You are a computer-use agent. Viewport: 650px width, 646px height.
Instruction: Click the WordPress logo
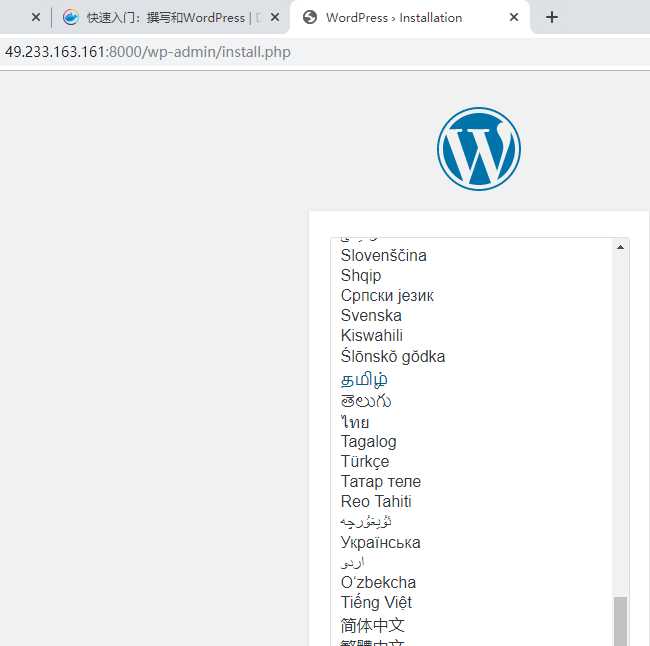pyautogui.click(x=479, y=149)
